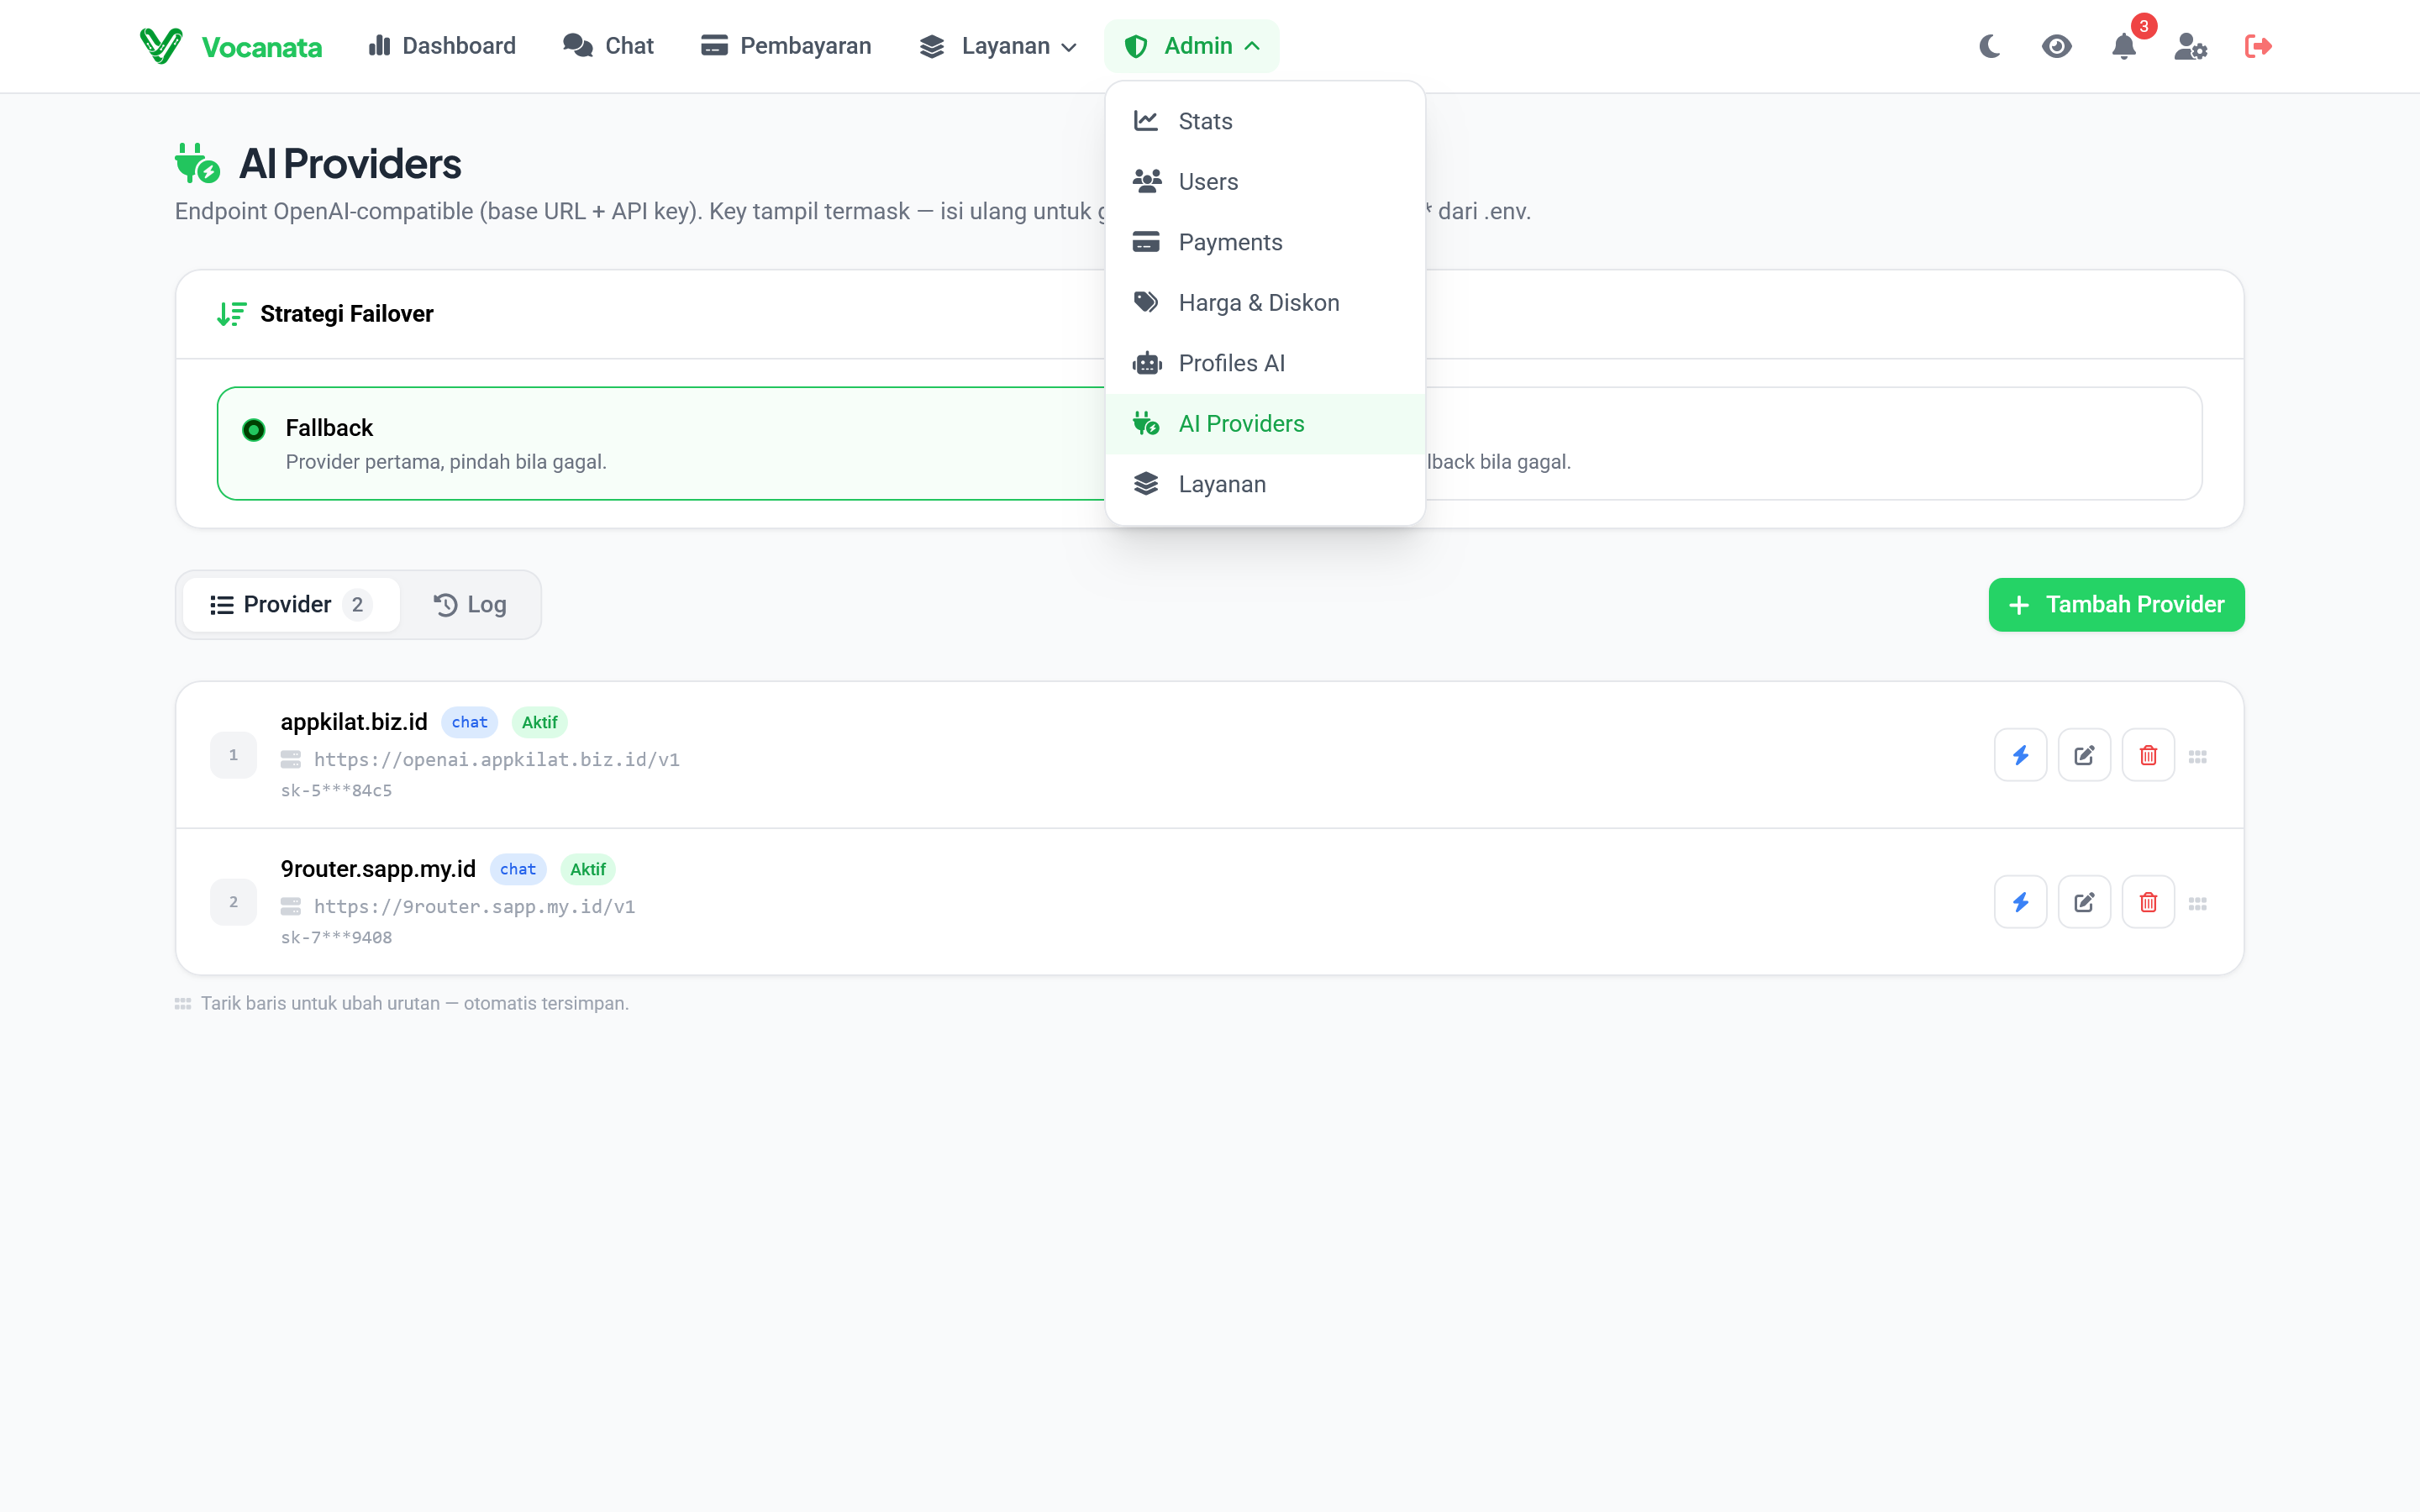Image resolution: width=2420 pixels, height=1512 pixels.
Task: Delete the appkilat.biz.id provider
Action: click(x=2148, y=755)
